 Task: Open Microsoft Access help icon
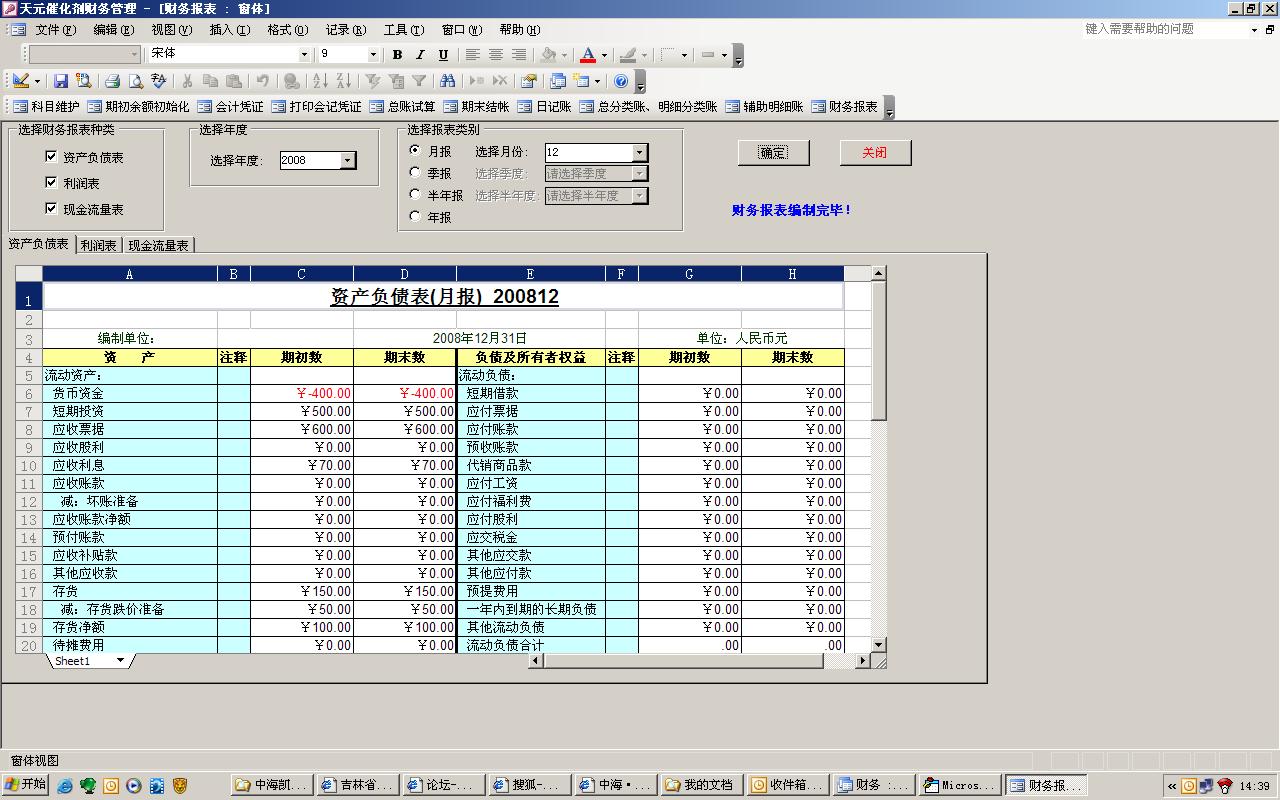[x=621, y=81]
